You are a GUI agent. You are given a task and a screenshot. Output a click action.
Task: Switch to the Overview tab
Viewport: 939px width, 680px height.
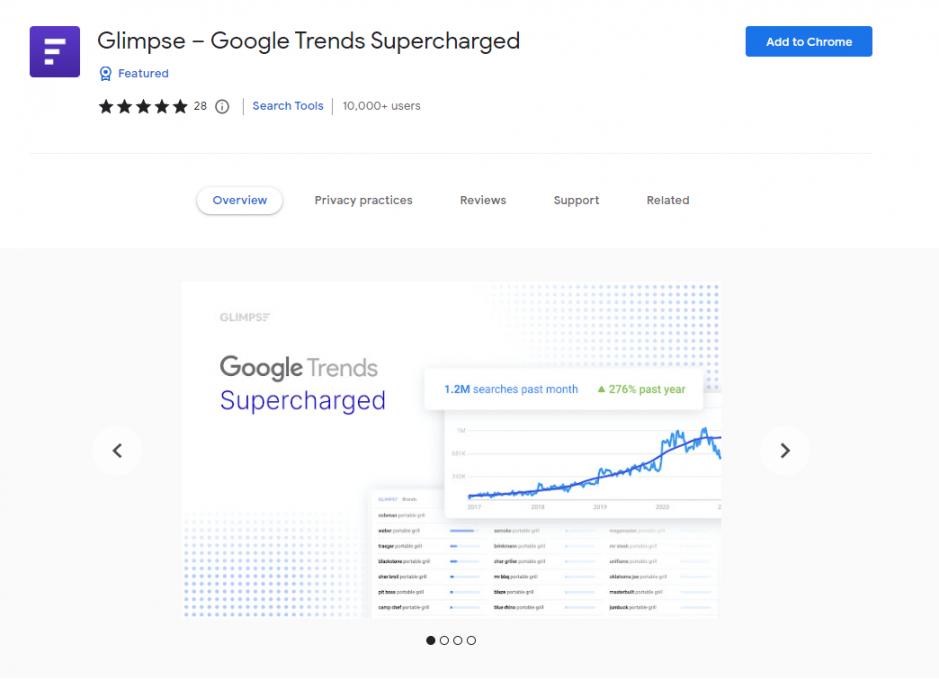tap(240, 200)
